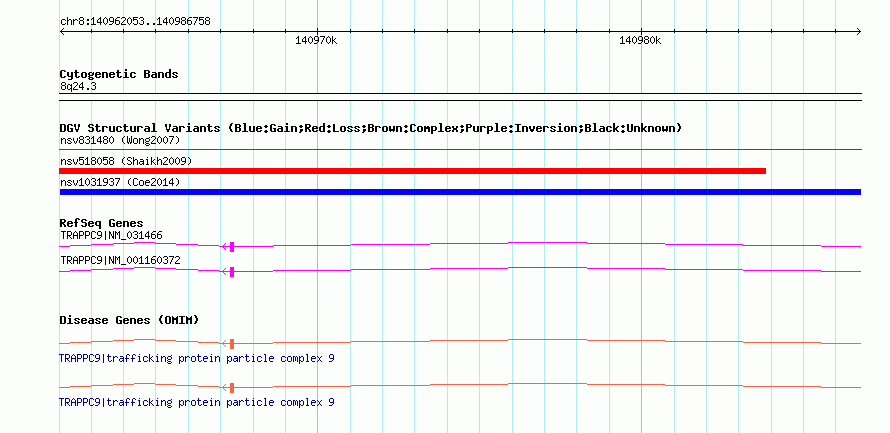Select the RefSeq Genes track heading
The height and width of the screenshot is (433, 890).
tap(102, 223)
